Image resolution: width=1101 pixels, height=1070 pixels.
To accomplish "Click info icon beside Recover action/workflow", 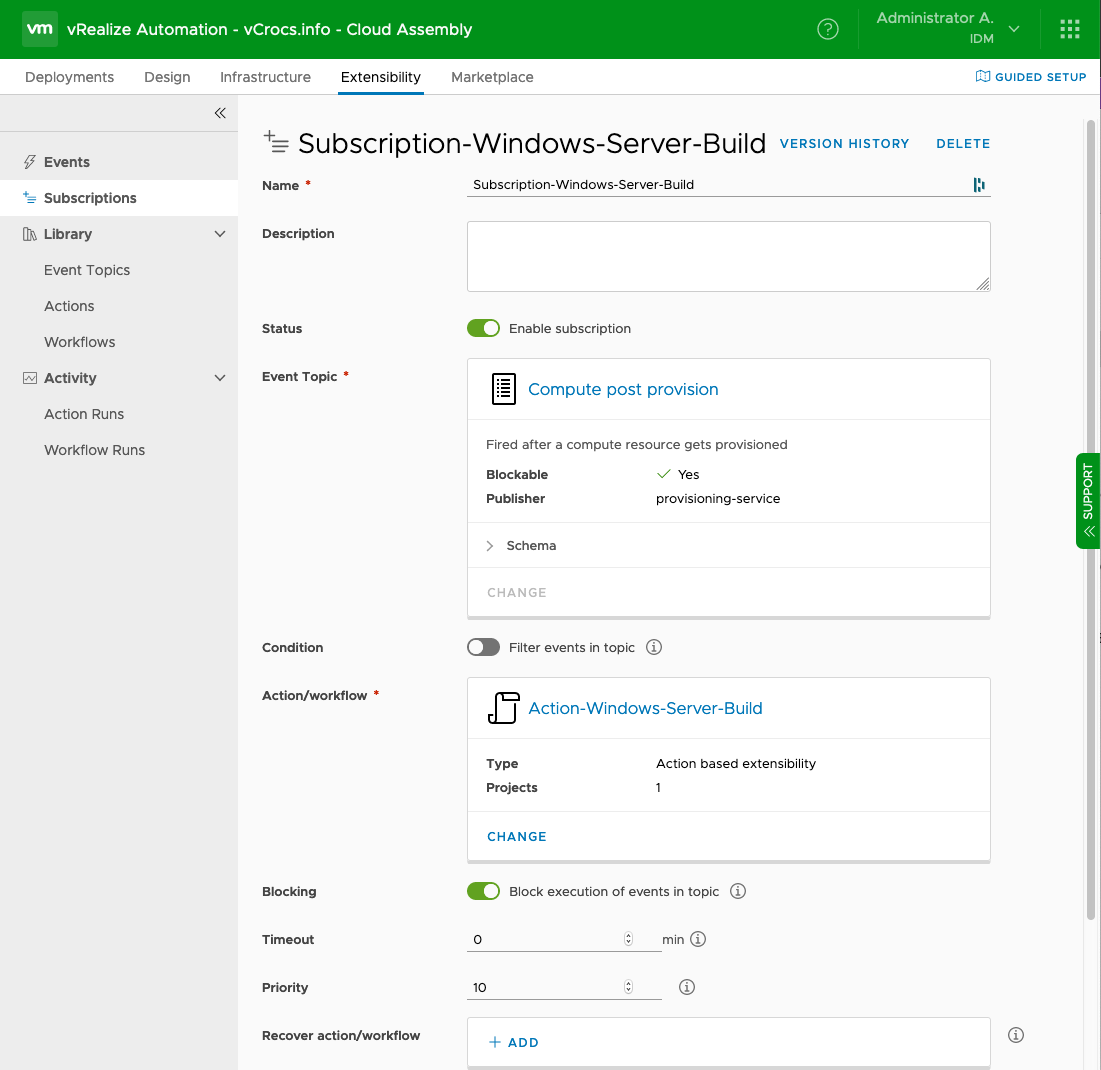I will pyautogui.click(x=1016, y=1035).
